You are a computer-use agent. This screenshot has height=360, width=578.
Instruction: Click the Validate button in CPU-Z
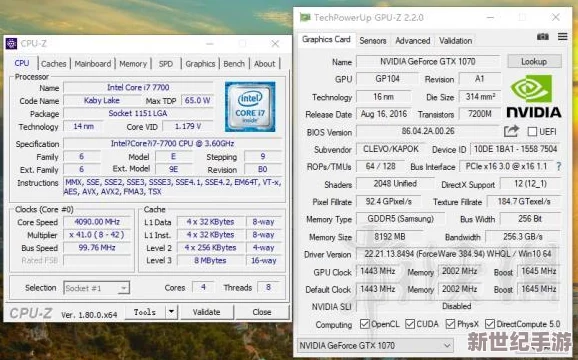[206, 312]
